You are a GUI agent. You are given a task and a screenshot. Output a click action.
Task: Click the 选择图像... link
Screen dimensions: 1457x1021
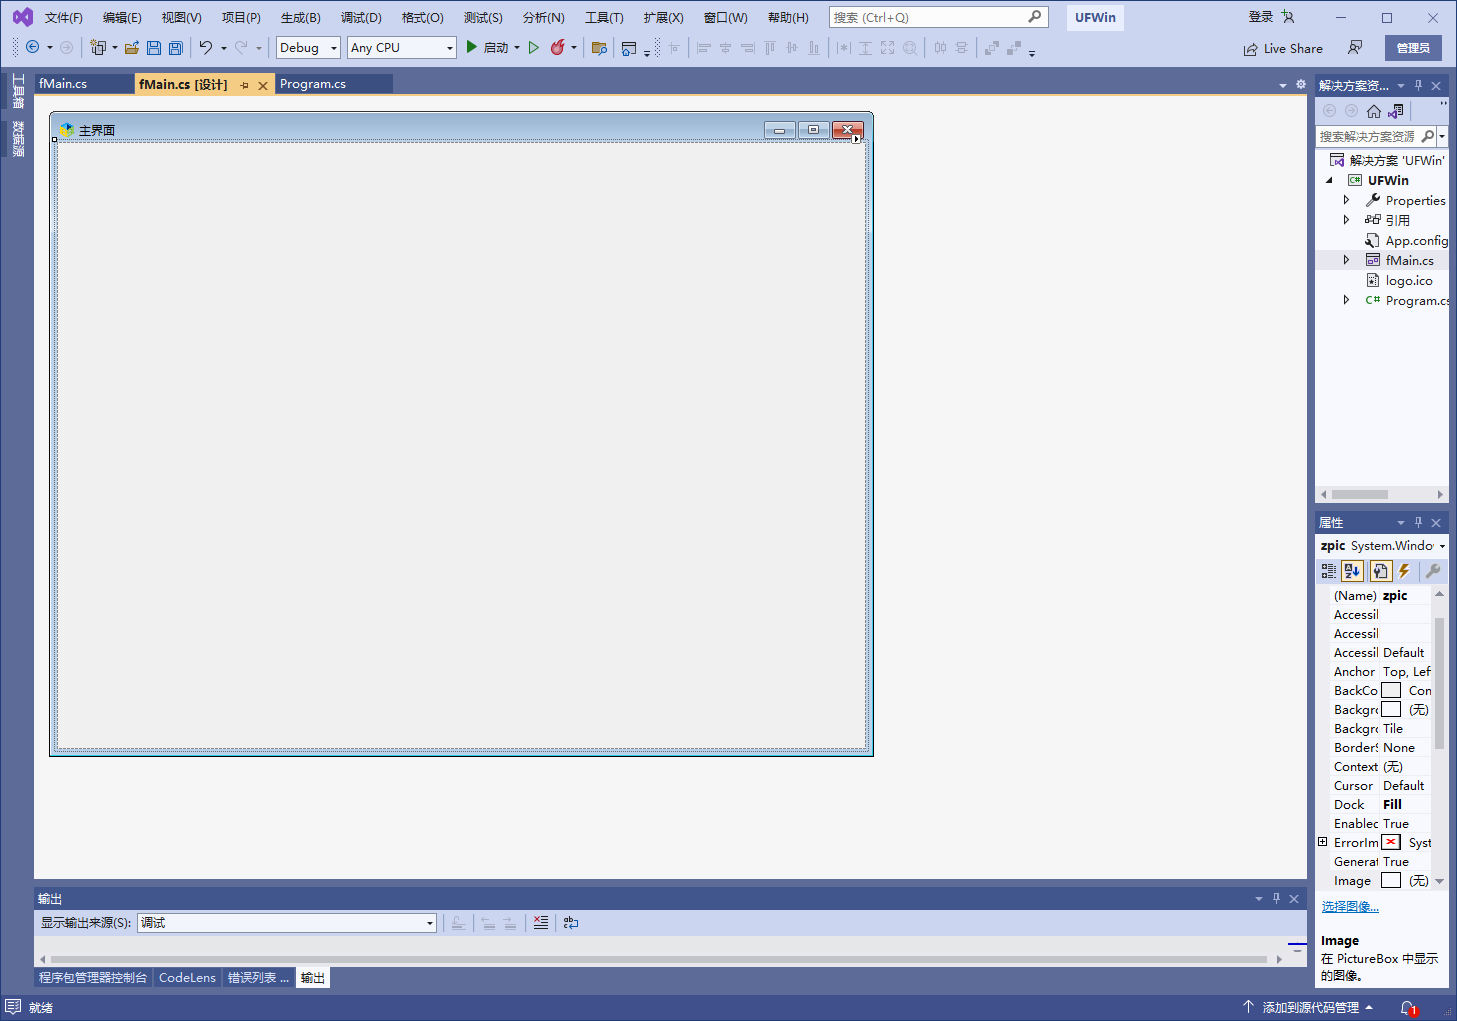coord(1350,906)
